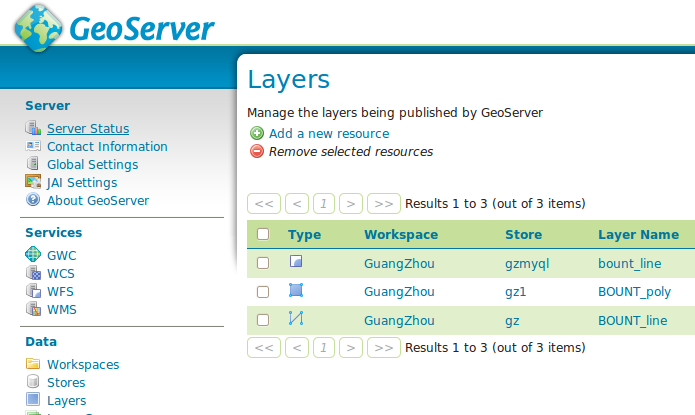Viewport: 695px width, 415px height.
Task: Check the box for bount_line layer
Action: [263, 263]
